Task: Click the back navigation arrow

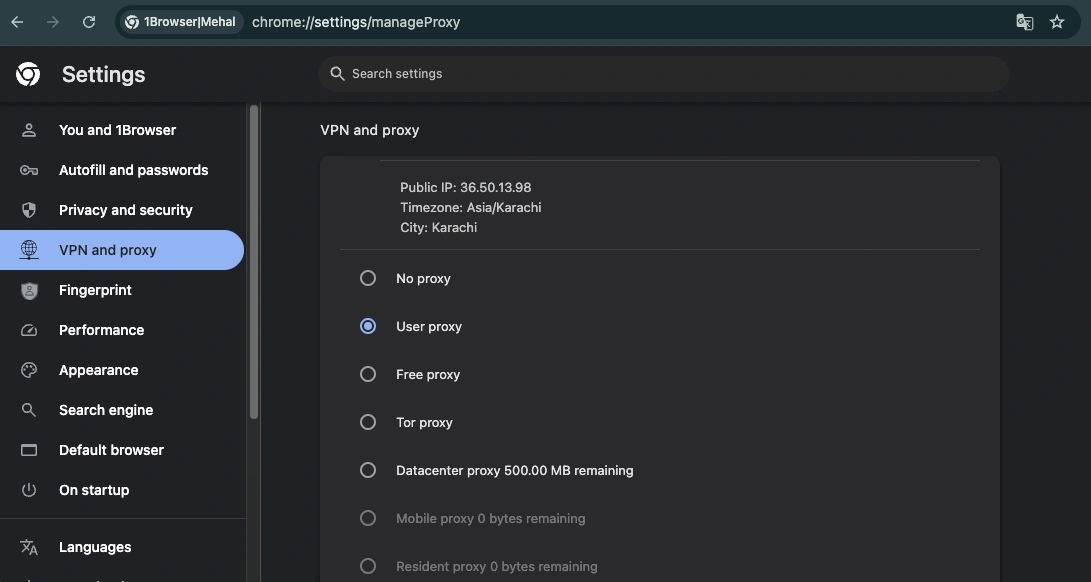Action: [x=17, y=22]
